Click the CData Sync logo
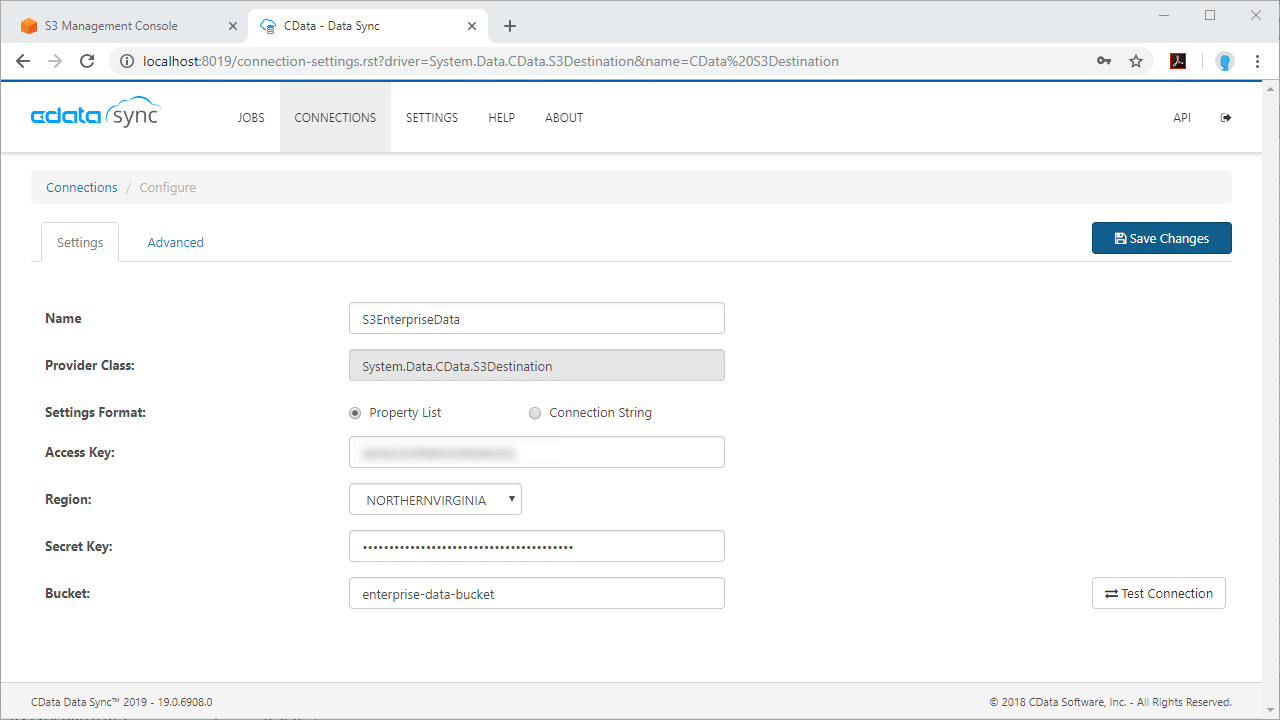 coord(95,113)
